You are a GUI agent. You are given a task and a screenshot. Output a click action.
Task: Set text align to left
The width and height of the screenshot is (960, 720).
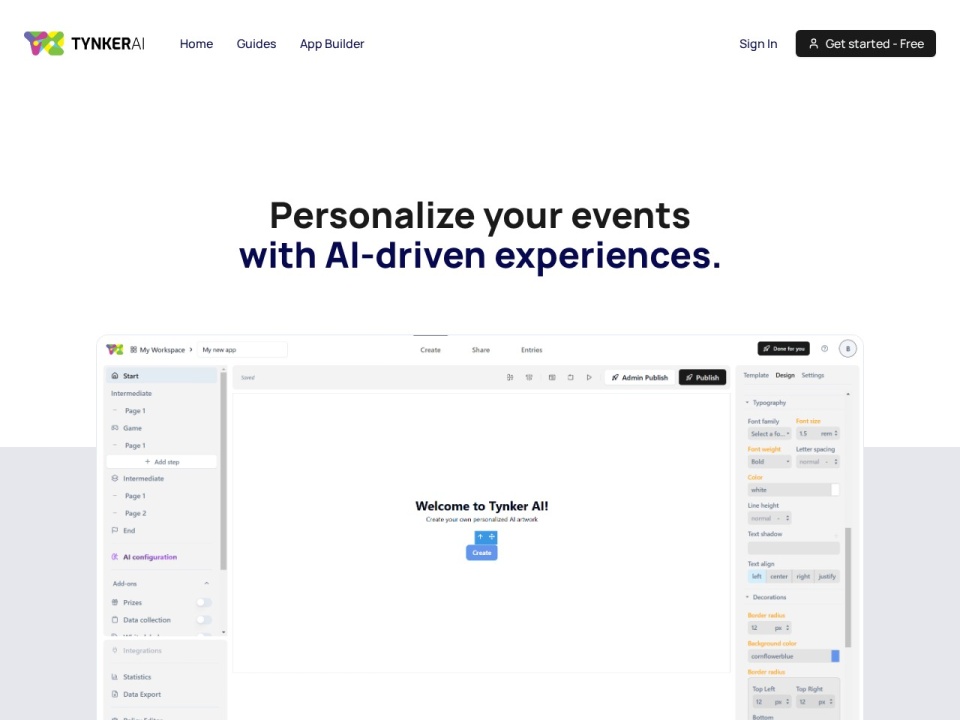click(757, 576)
